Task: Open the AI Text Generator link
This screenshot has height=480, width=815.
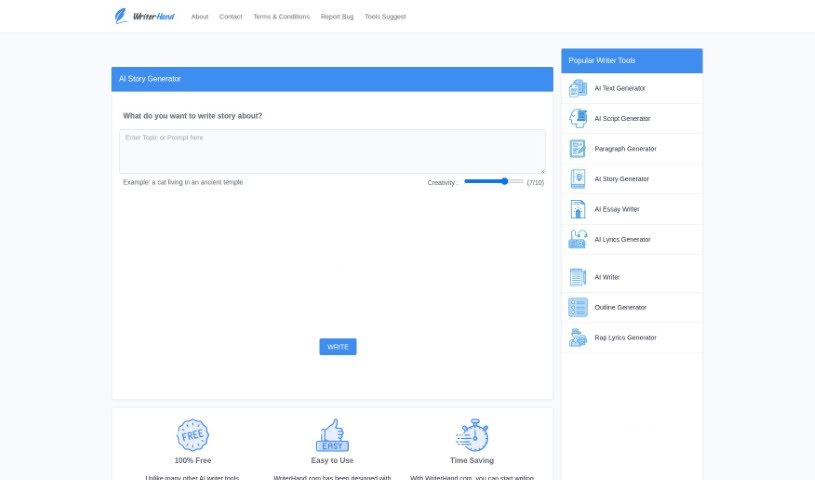Action: click(620, 88)
